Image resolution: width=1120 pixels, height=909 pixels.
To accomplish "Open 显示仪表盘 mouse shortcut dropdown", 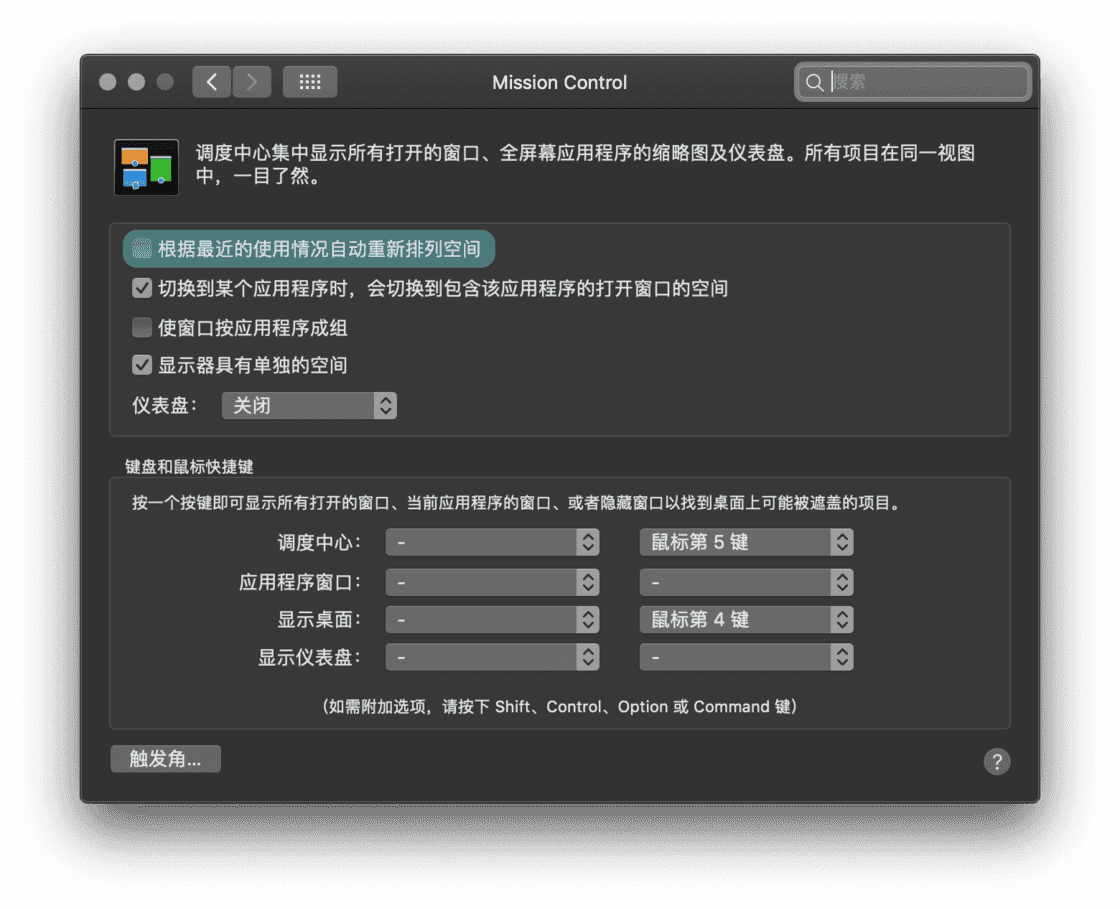I will coord(746,657).
